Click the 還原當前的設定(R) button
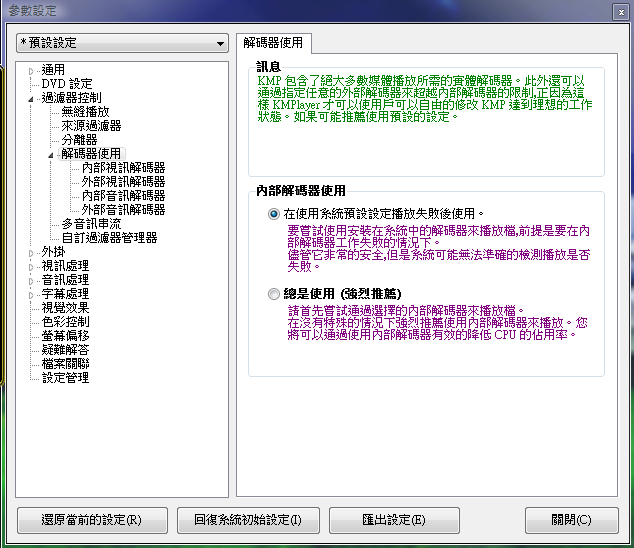634x548 pixels. tap(93, 520)
